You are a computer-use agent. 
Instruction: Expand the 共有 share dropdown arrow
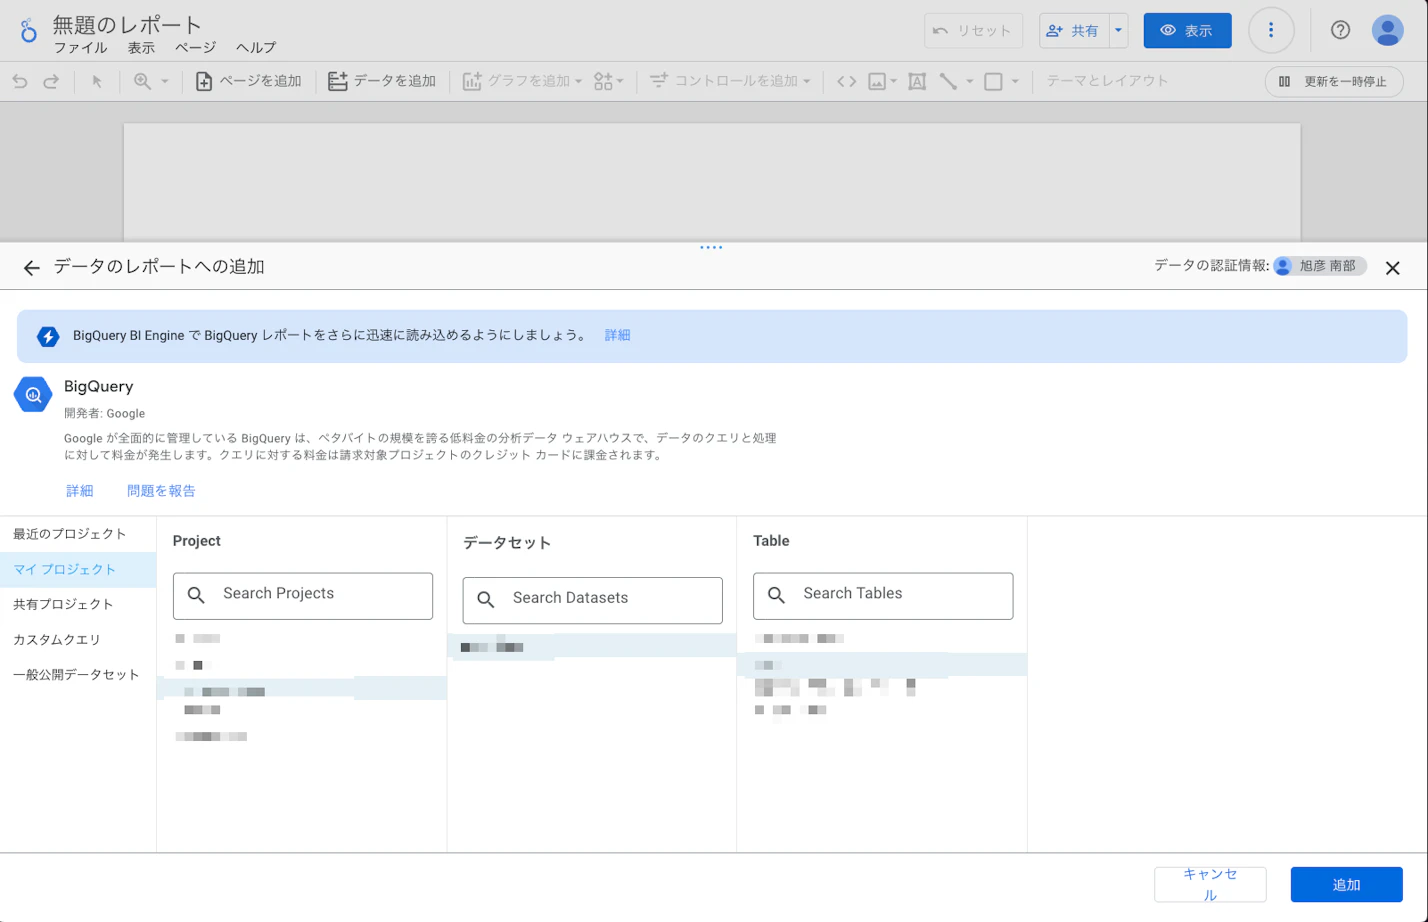(1118, 30)
